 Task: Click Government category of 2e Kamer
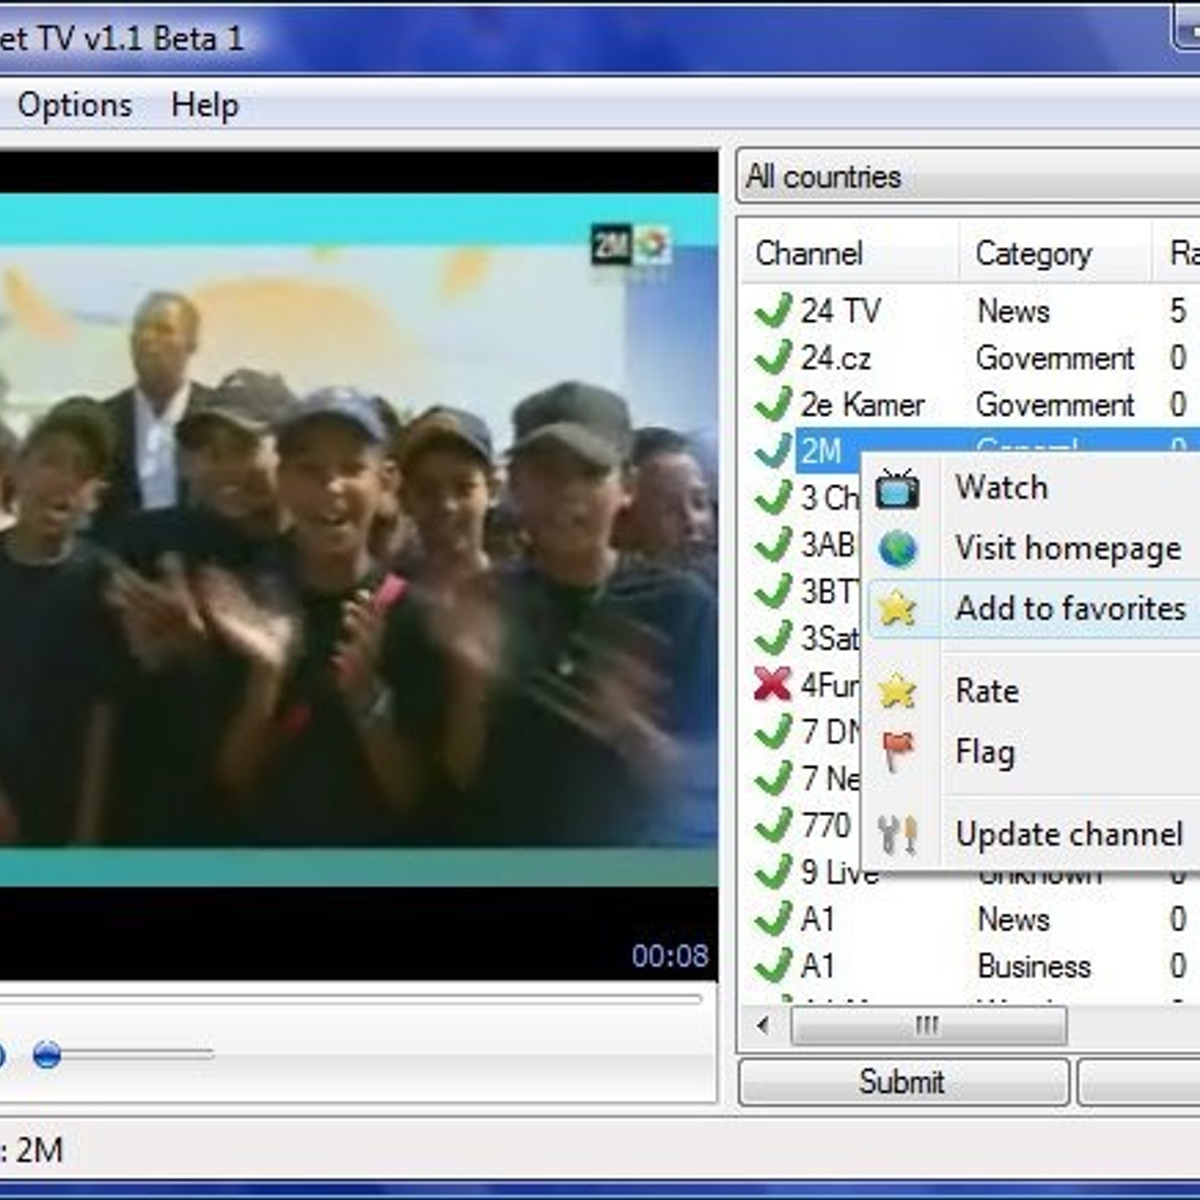pos(1055,404)
